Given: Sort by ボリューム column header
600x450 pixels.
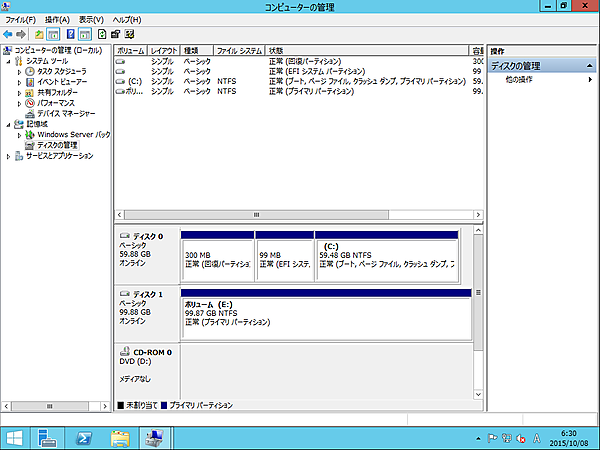Looking at the screenshot, I should click(x=131, y=51).
